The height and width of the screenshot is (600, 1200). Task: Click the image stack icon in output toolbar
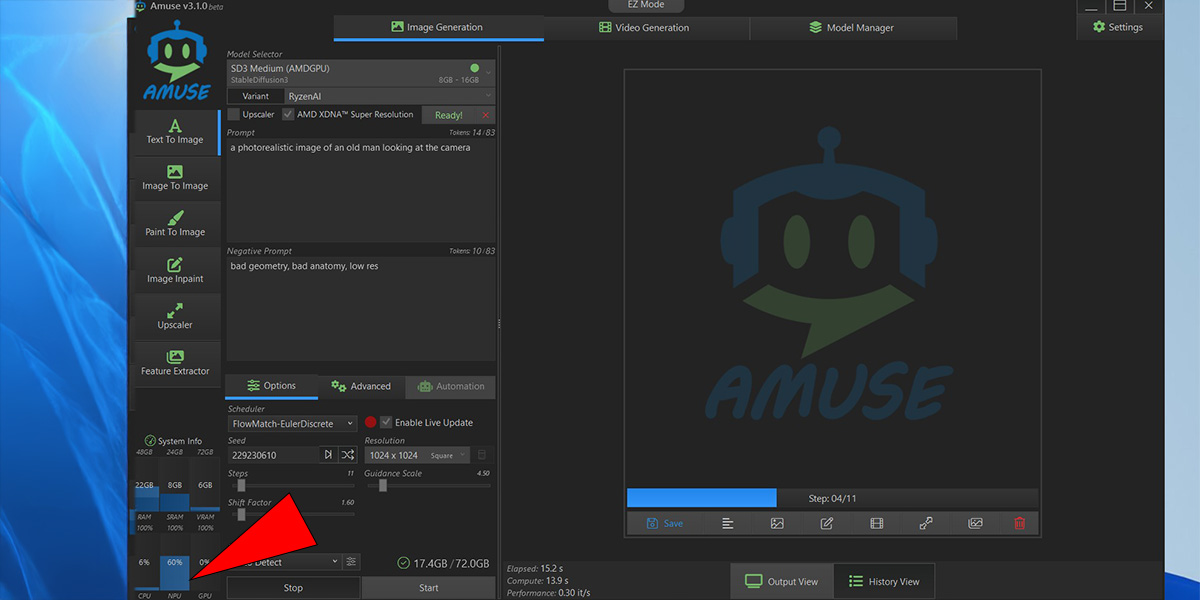coord(975,523)
